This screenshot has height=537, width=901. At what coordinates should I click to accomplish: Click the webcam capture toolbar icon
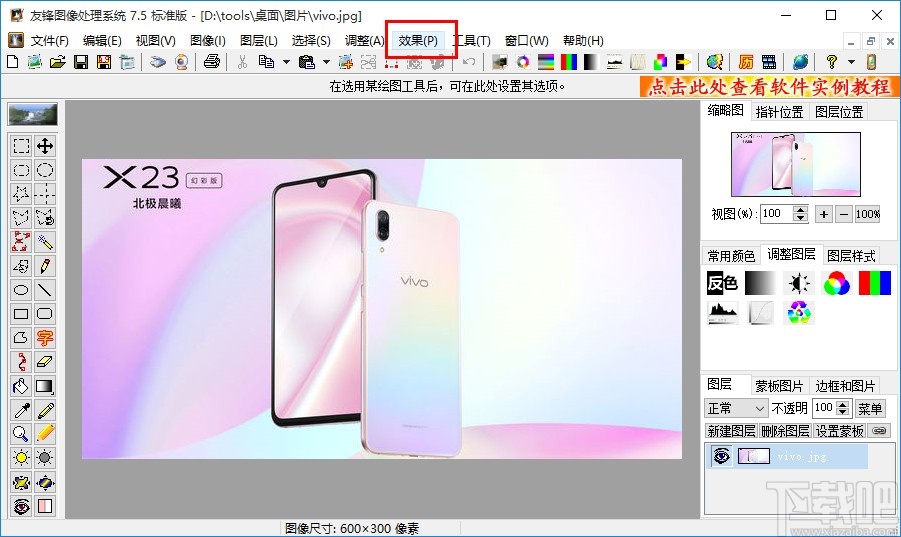182,61
